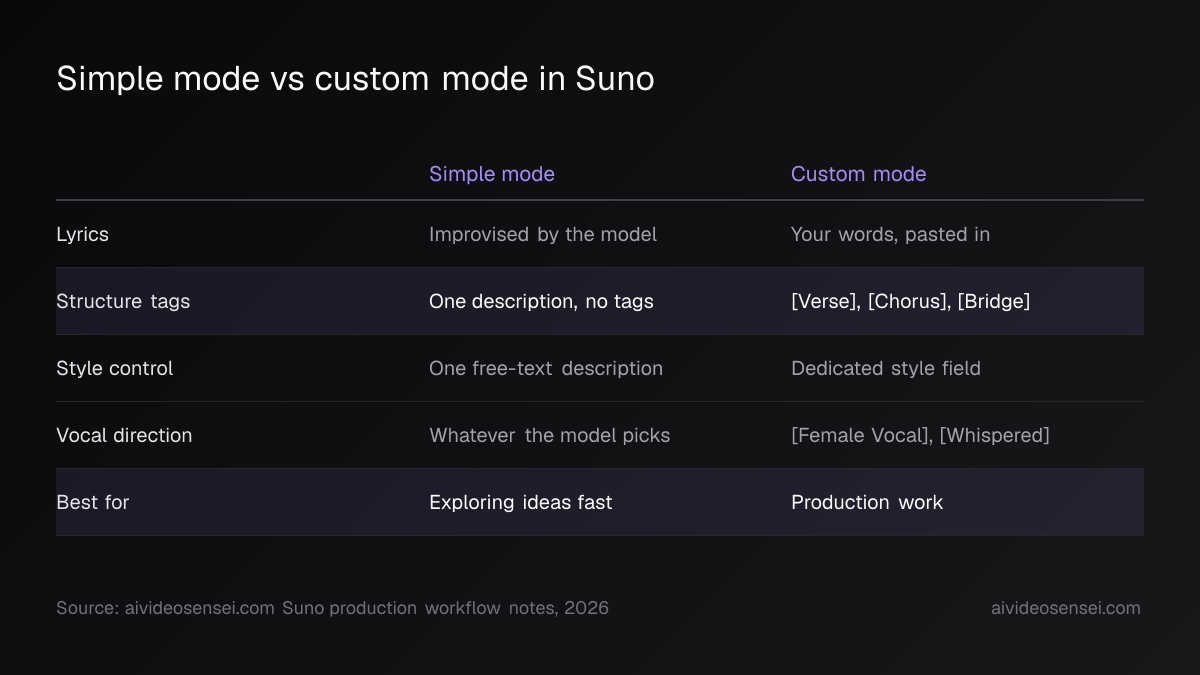Click the source line starting with 'Source: aivideosensei.com'
The image size is (1200, 675).
(x=332, y=608)
